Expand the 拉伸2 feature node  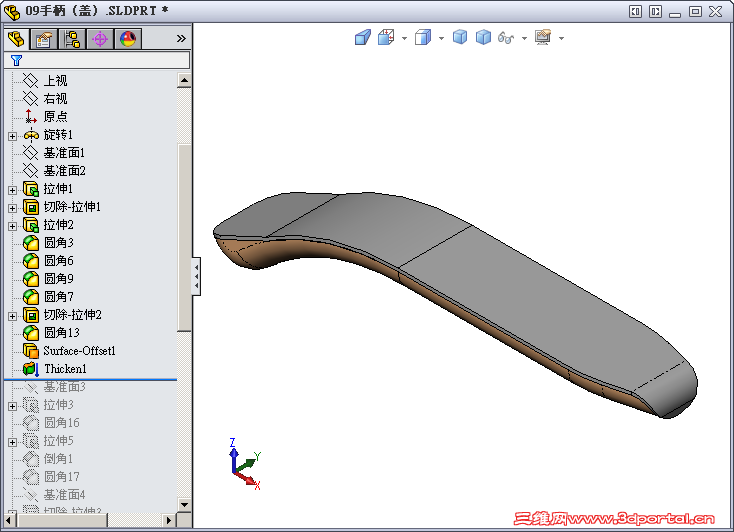(x=13, y=226)
